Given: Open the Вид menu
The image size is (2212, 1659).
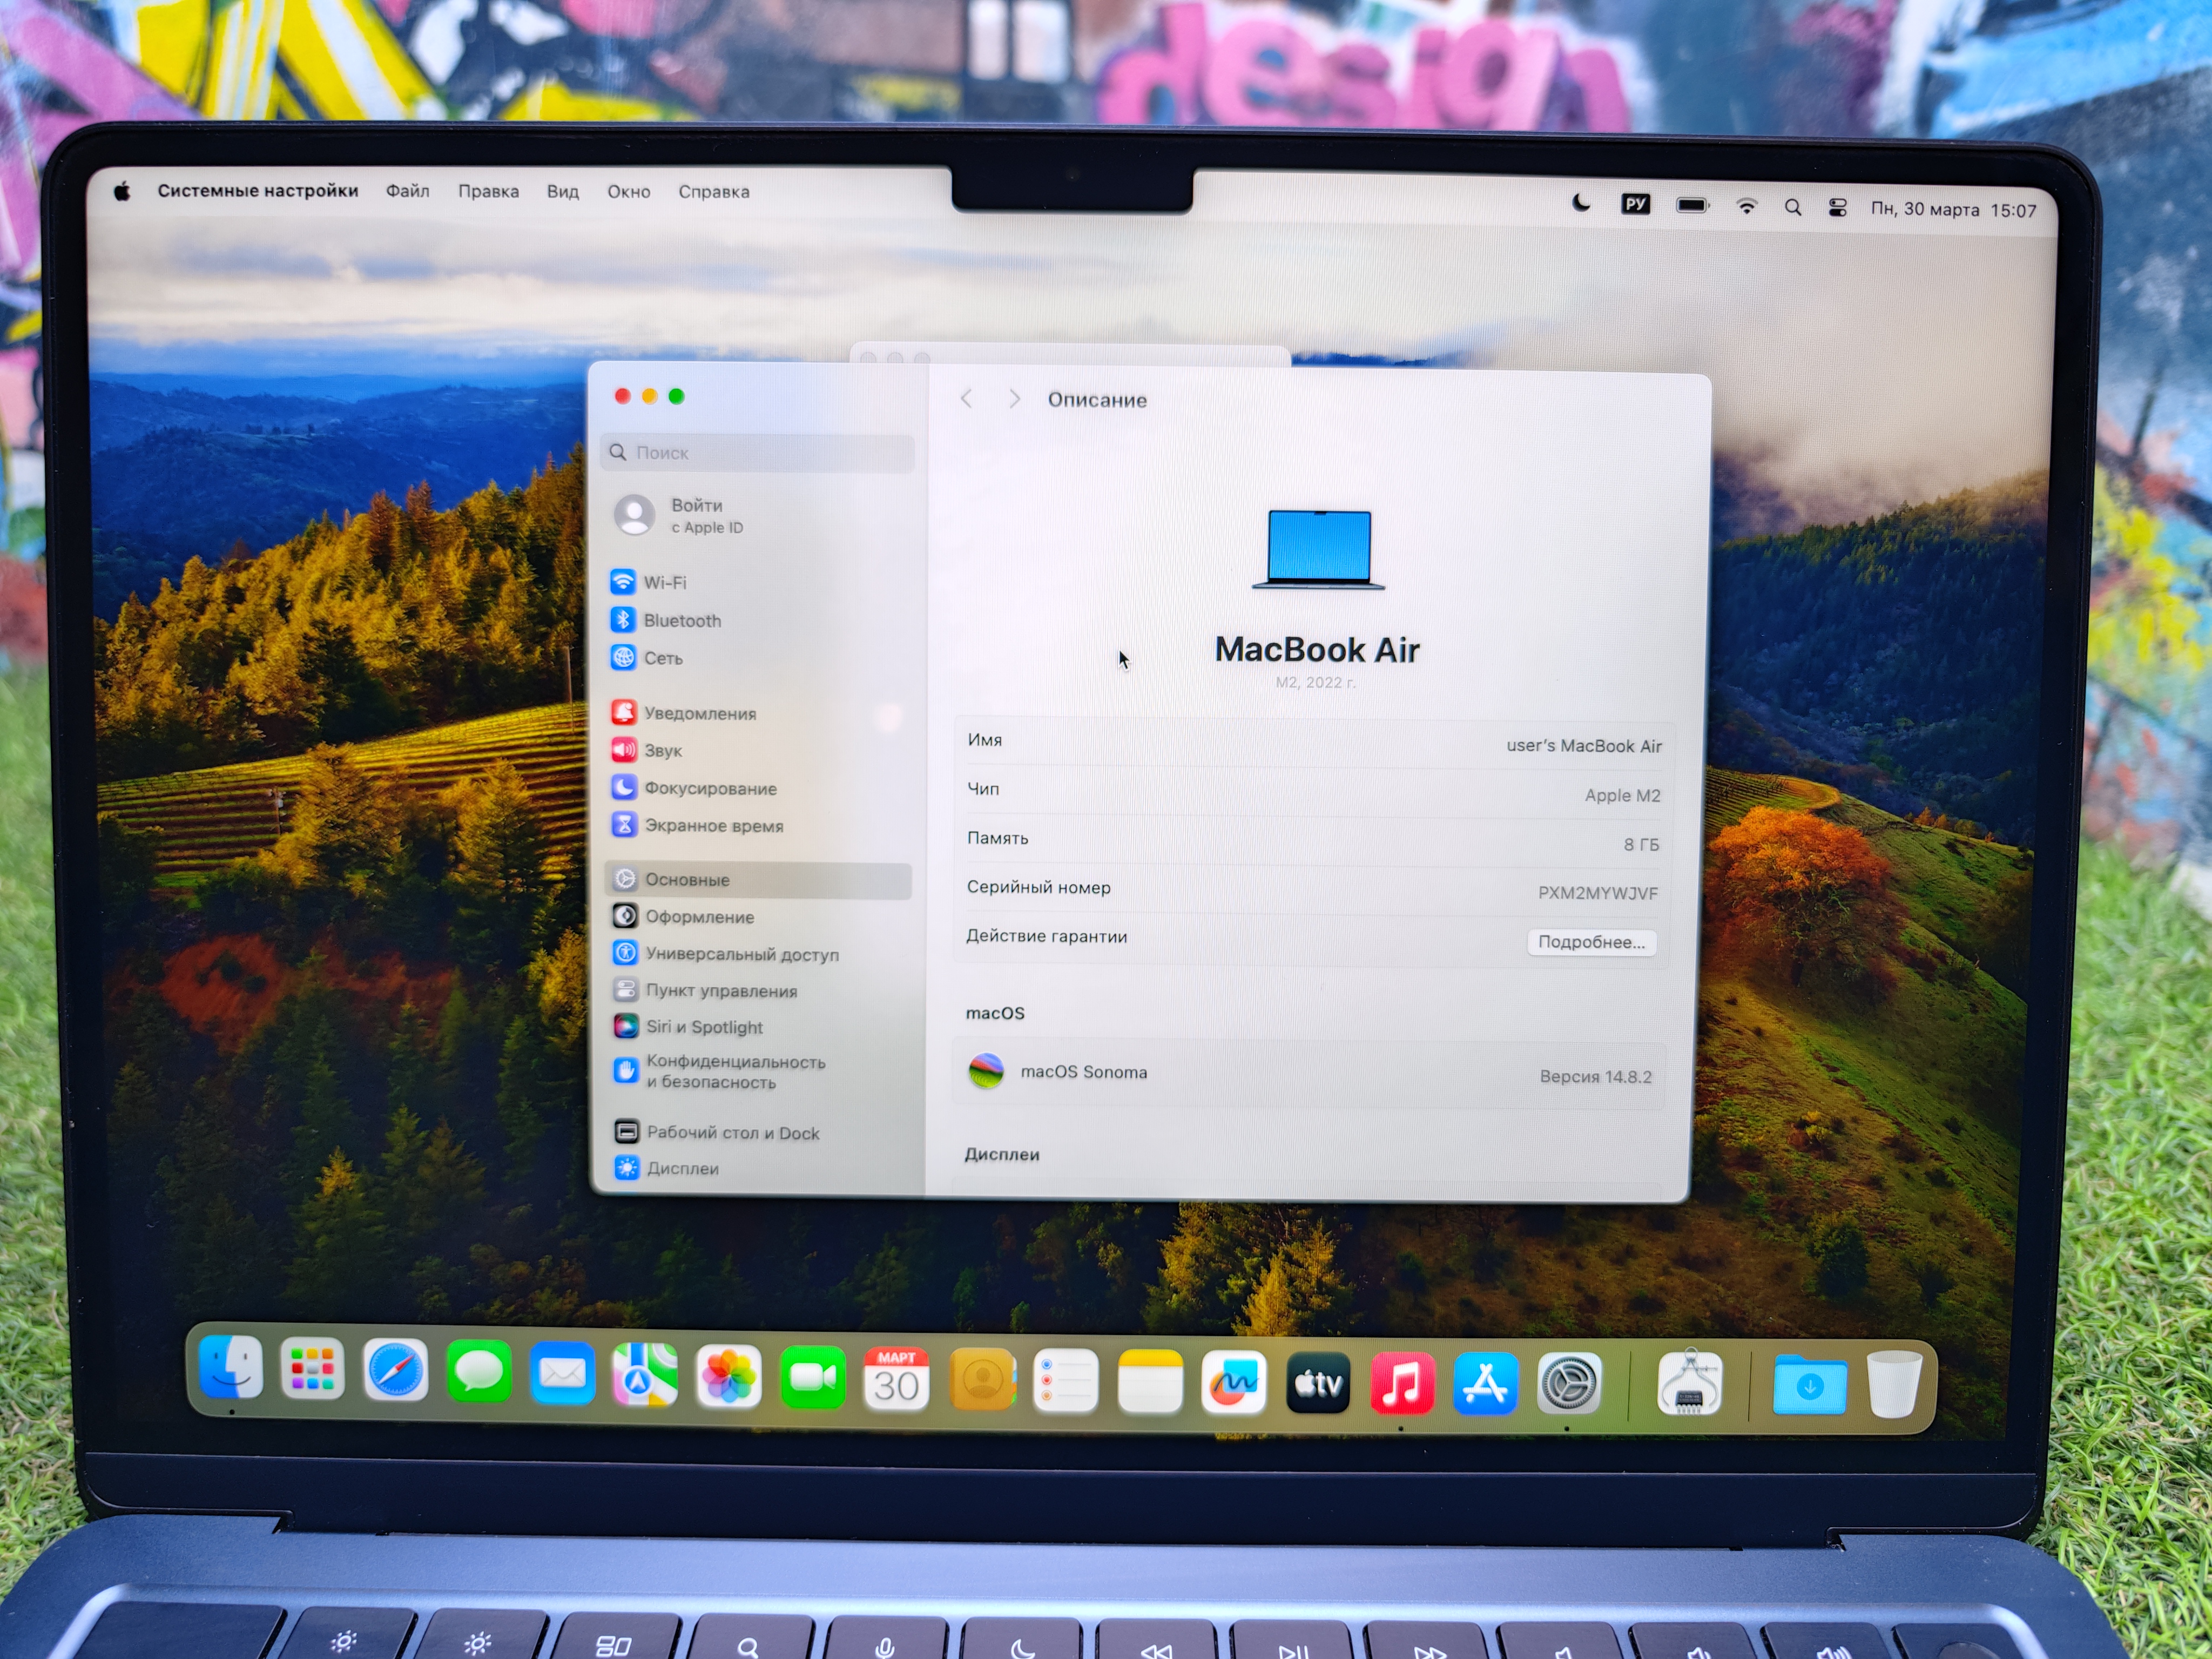Looking at the screenshot, I should point(562,191).
